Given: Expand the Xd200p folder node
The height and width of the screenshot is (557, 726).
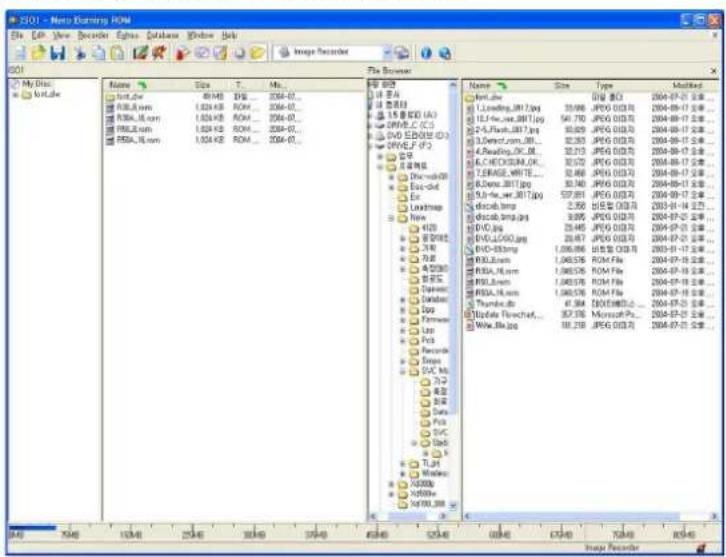Looking at the screenshot, I should (391, 484).
